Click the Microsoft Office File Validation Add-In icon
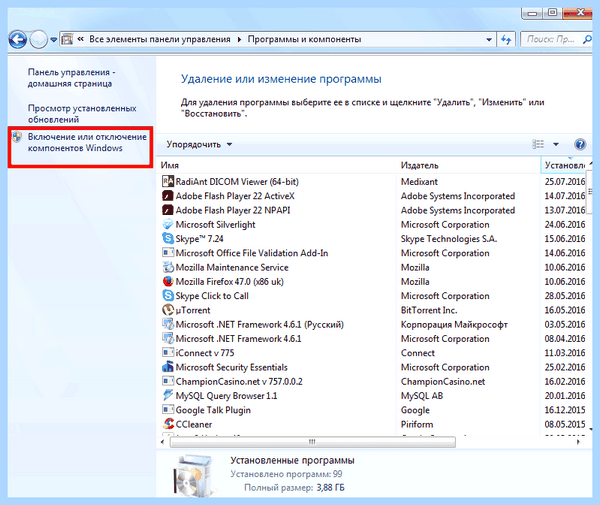This screenshot has height=505, width=600. (x=168, y=253)
